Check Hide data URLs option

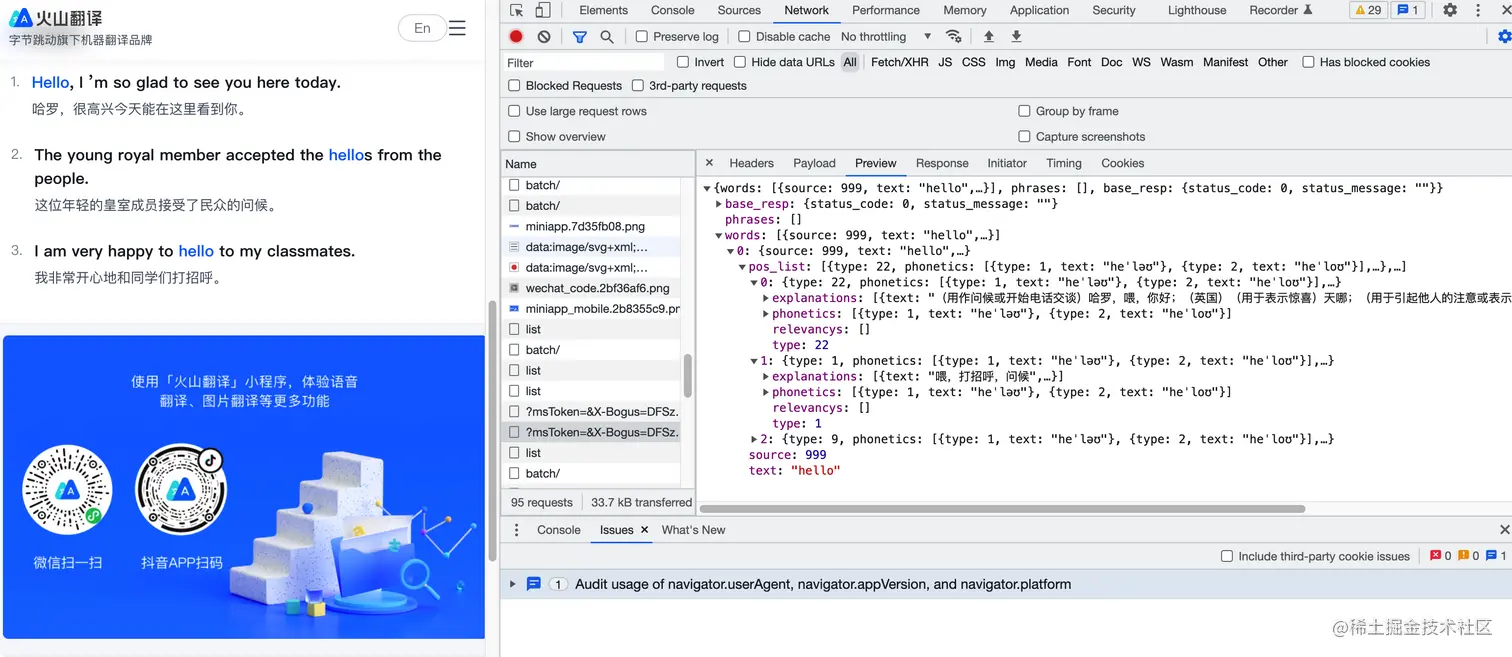tap(740, 62)
